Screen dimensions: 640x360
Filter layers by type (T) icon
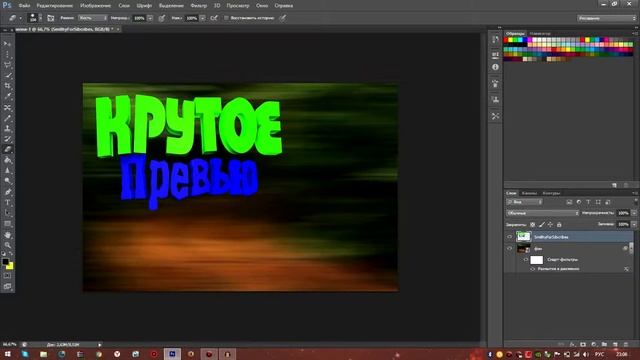pyautogui.click(x=588, y=202)
